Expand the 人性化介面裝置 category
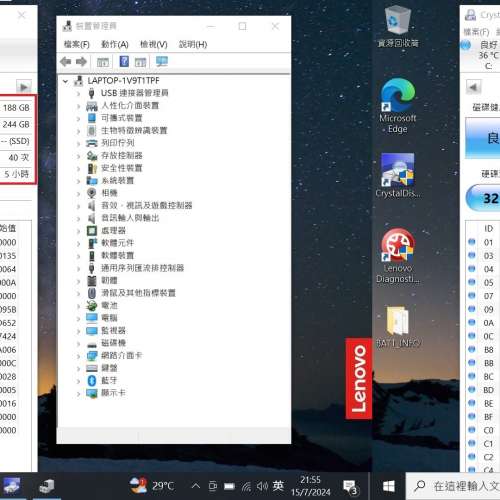Screen dimensions: 500x500 (79, 106)
